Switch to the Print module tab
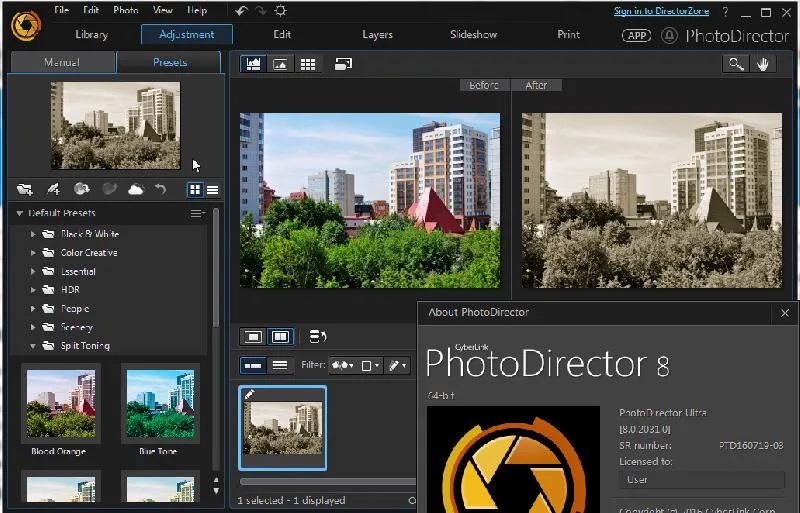Image resolution: width=800 pixels, height=513 pixels. point(568,35)
